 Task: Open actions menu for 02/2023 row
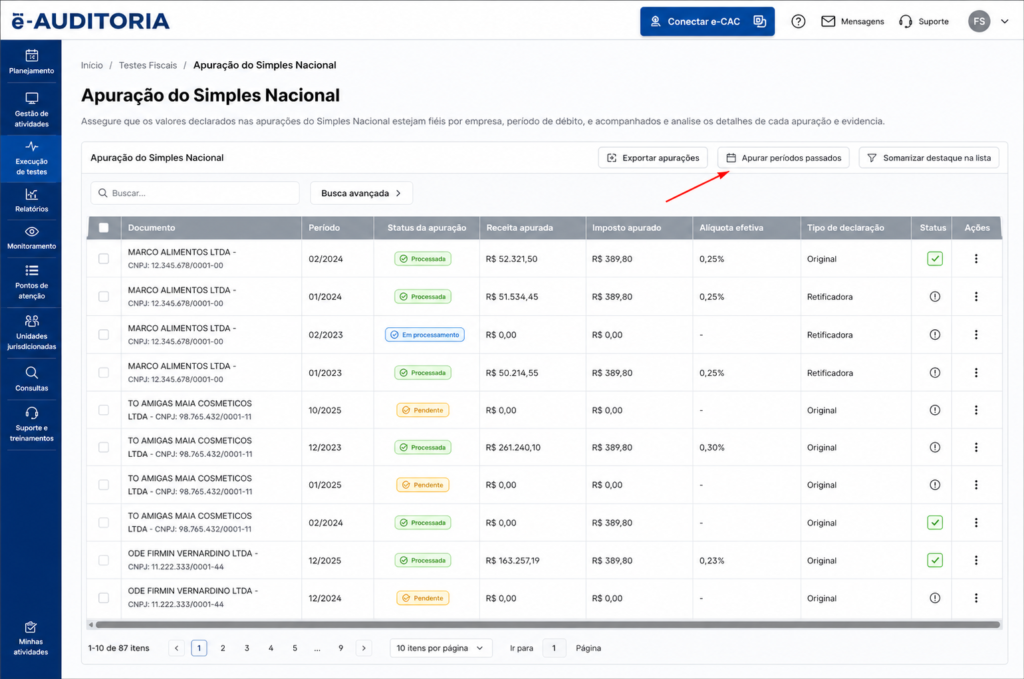point(976,335)
